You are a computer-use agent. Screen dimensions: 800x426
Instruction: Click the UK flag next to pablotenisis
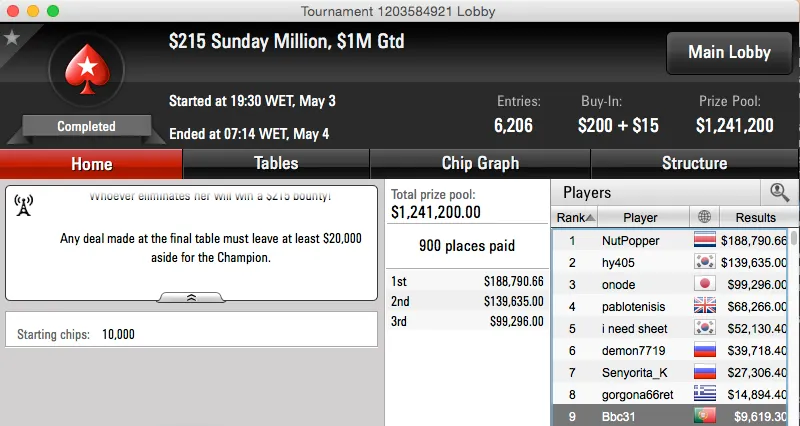(705, 306)
